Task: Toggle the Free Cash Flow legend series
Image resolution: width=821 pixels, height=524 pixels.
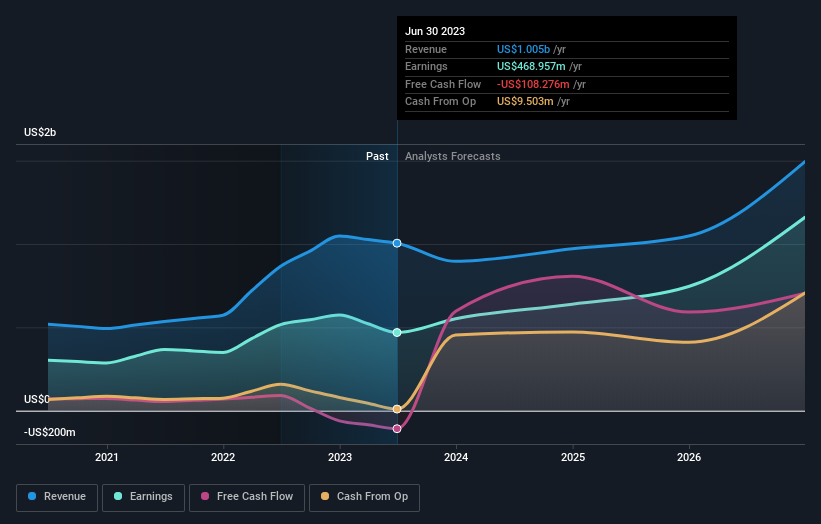Action: [247, 497]
